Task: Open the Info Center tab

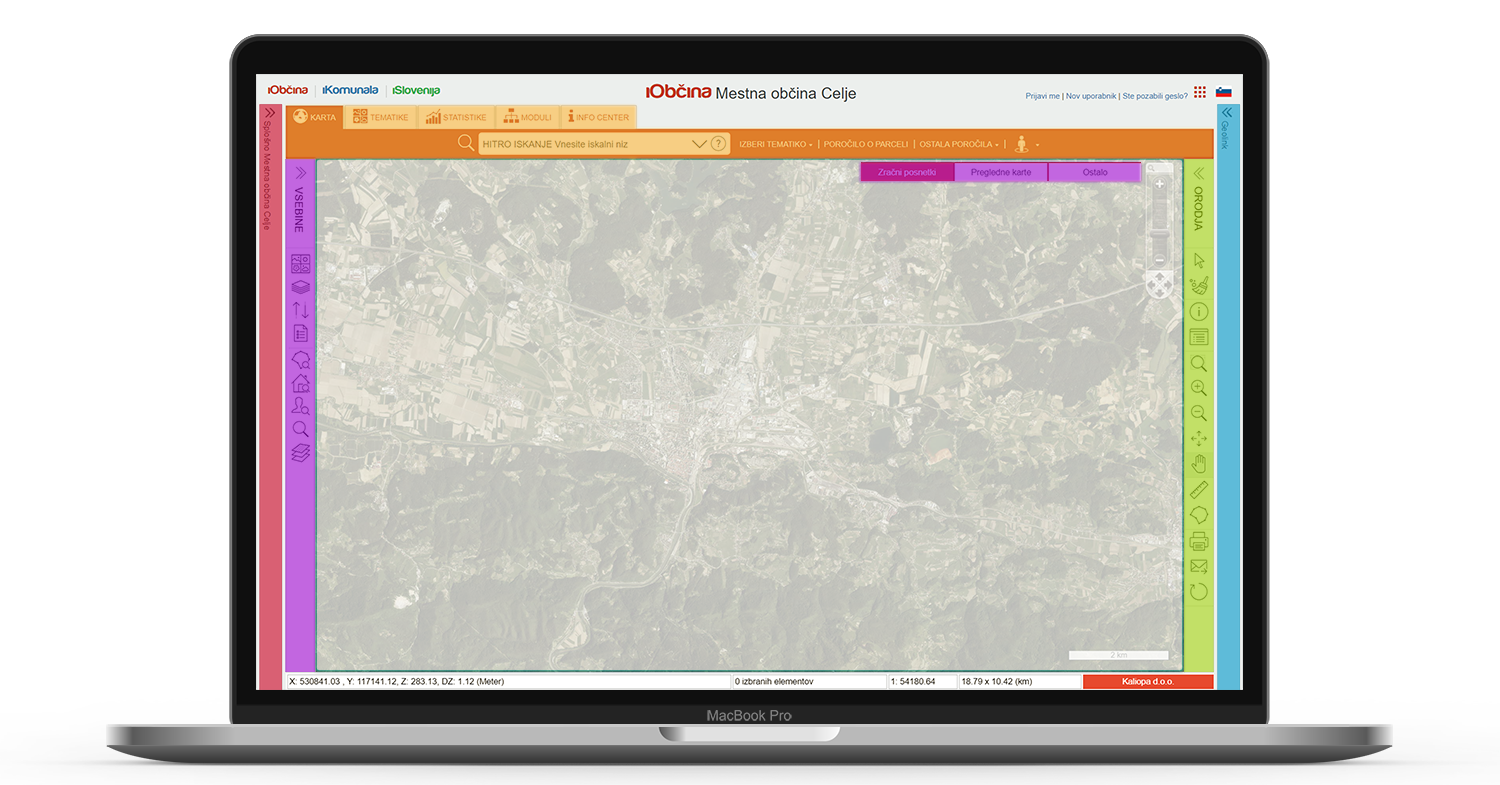Action: tap(598, 117)
